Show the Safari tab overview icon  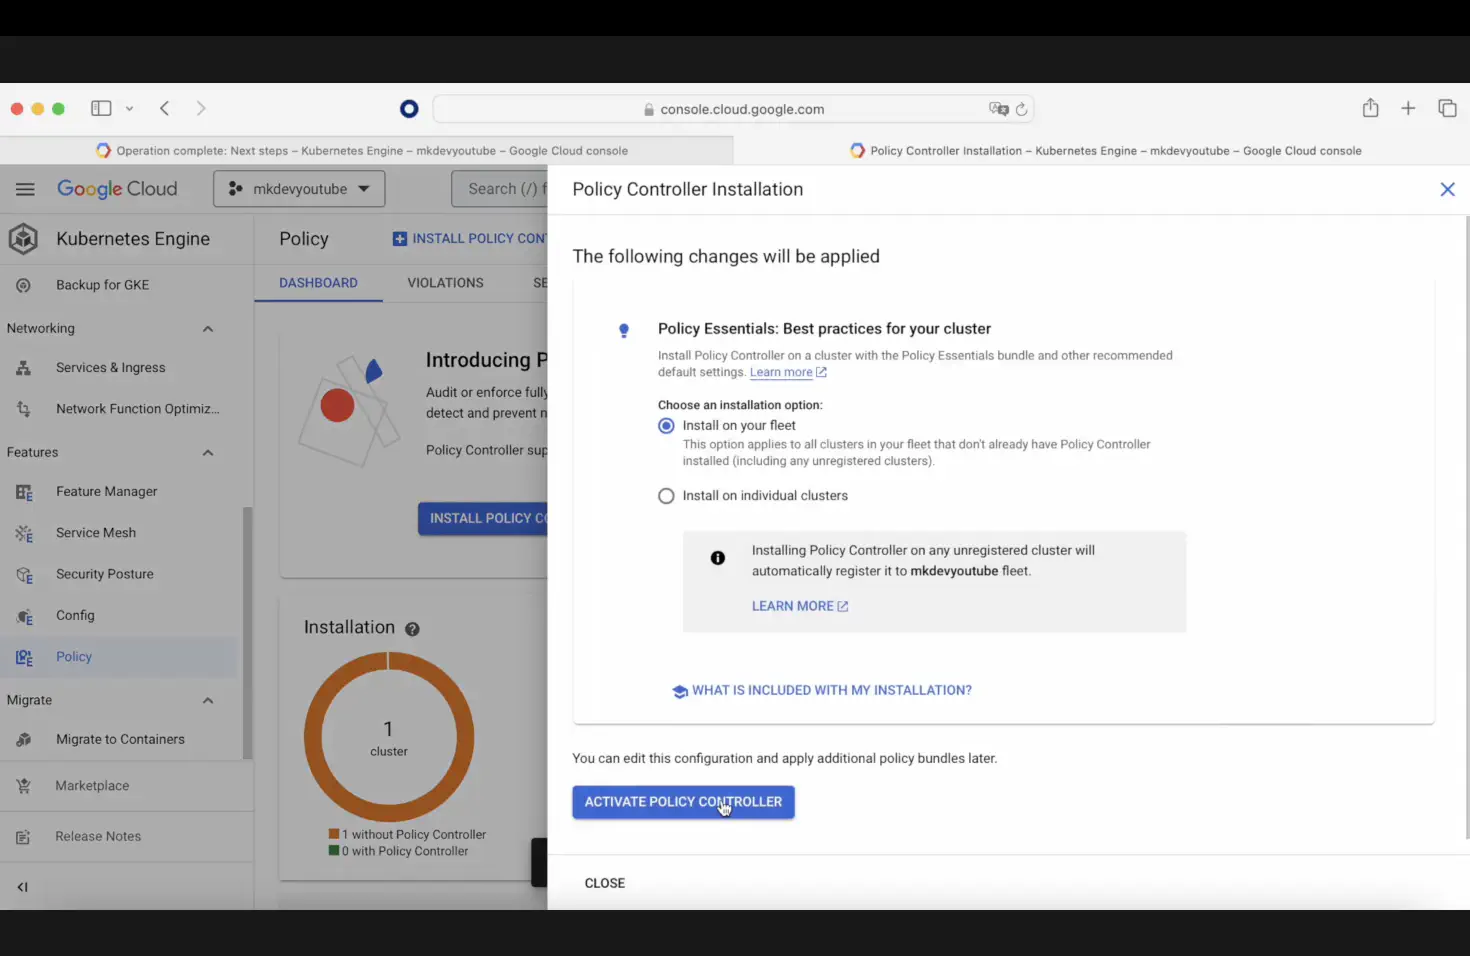pos(1447,108)
